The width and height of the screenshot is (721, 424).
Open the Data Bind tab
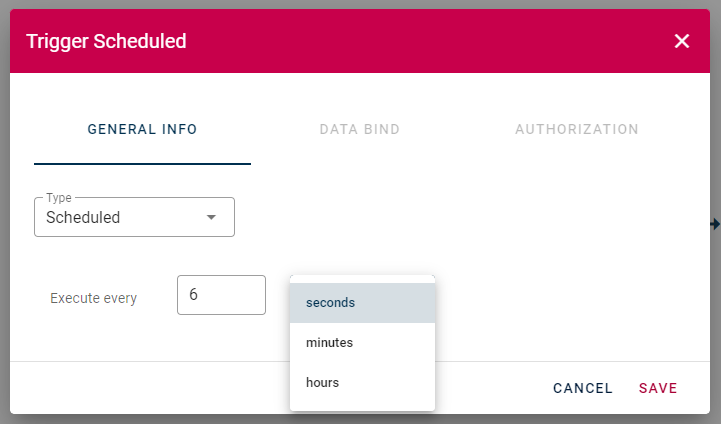coord(360,129)
